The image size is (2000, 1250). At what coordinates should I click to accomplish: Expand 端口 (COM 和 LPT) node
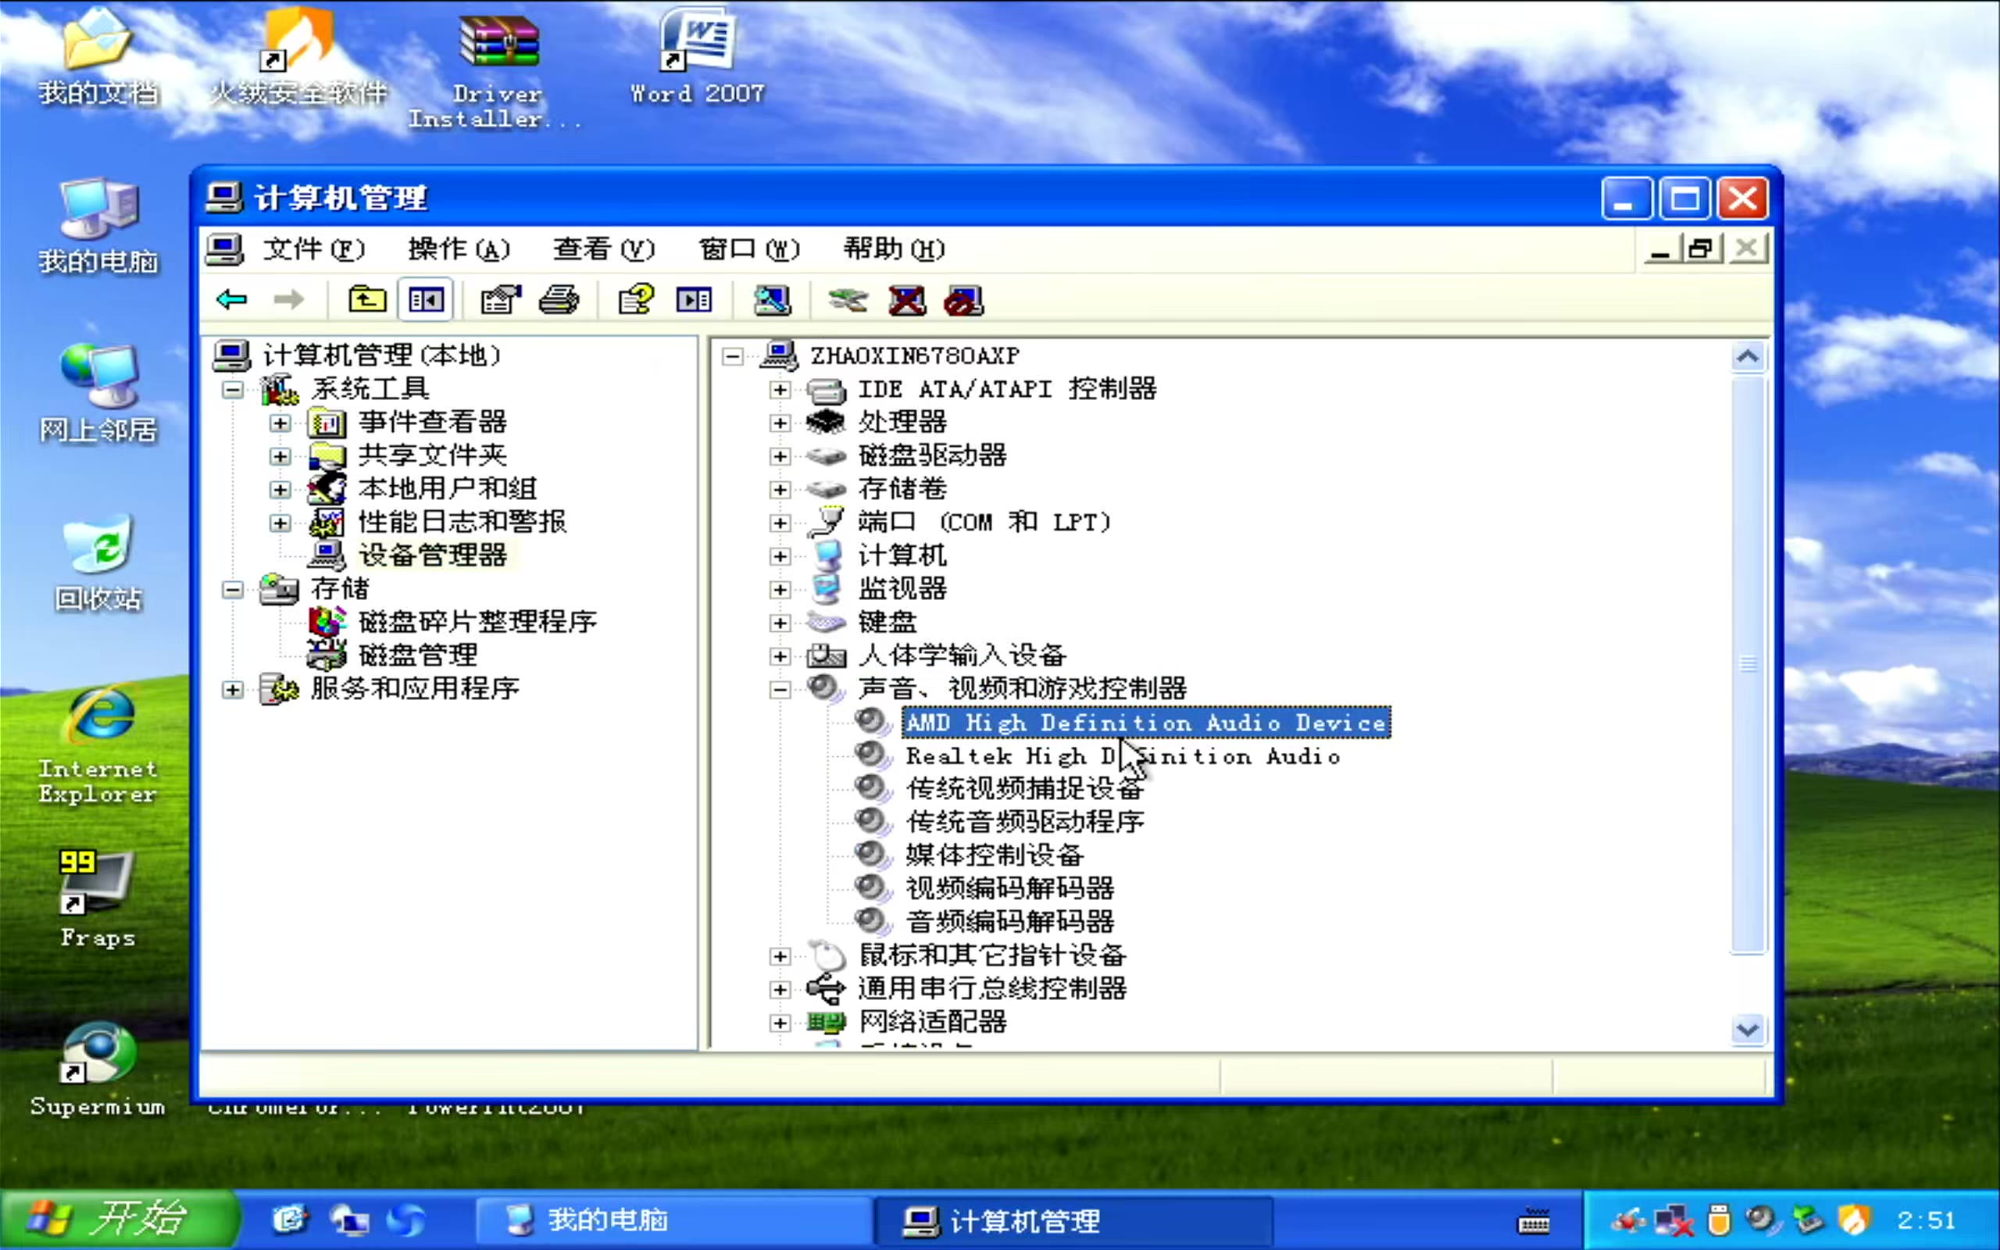pyautogui.click(x=780, y=522)
